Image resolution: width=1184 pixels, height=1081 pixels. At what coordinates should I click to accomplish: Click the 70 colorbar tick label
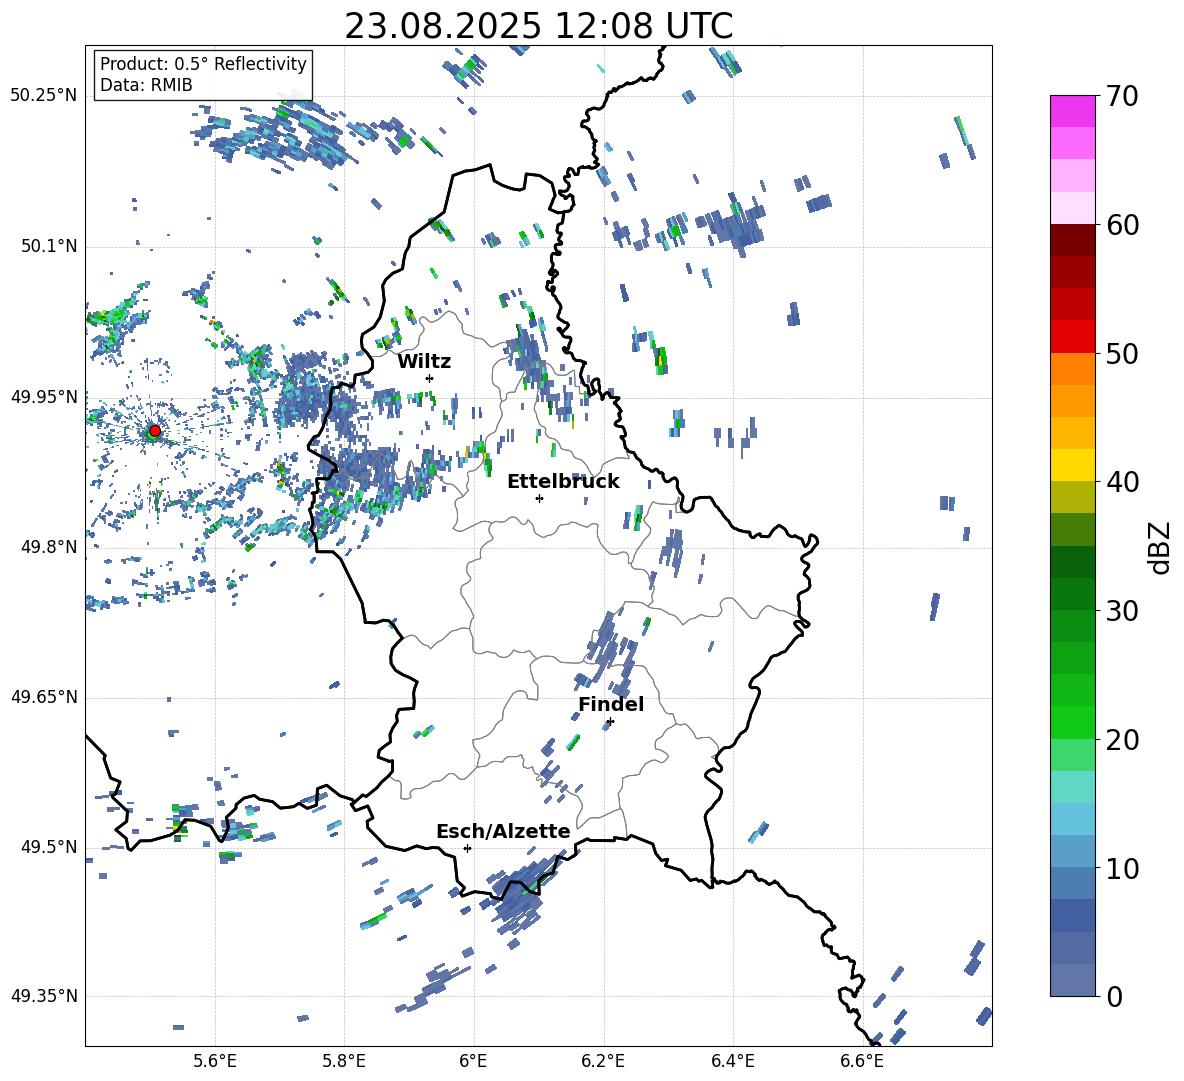click(1122, 96)
